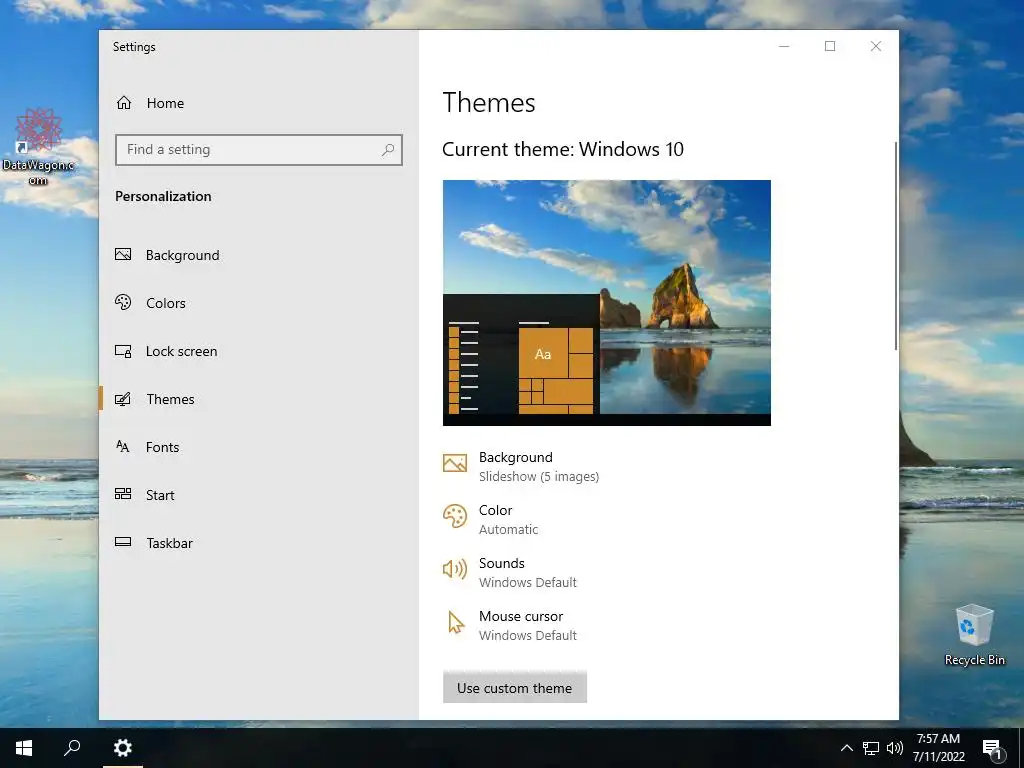This screenshot has height=768, width=1024.
Task: Click the taskbar clock showing 7:57 AM
Action: point(938,748)
